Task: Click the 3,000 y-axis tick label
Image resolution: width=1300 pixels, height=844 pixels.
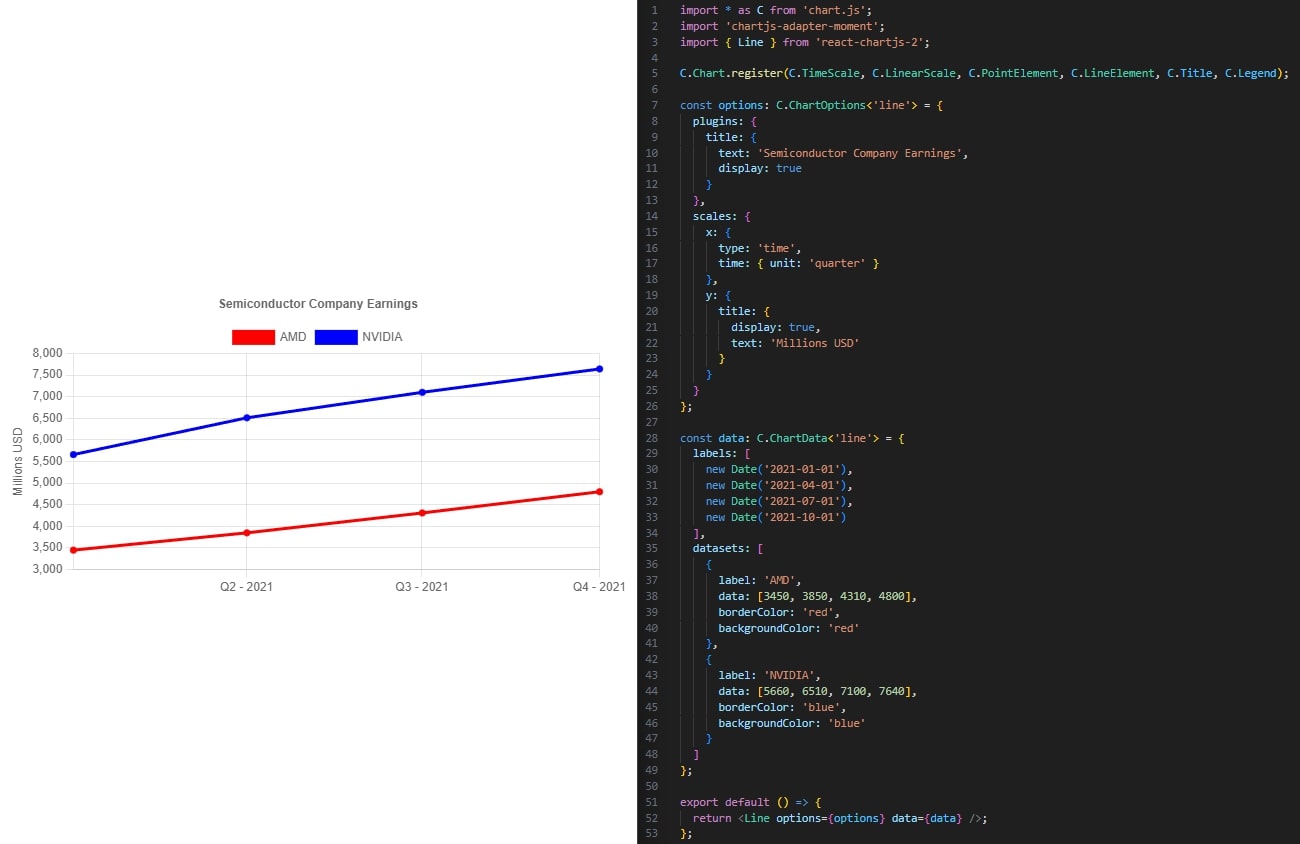Action: click(48, 570)
